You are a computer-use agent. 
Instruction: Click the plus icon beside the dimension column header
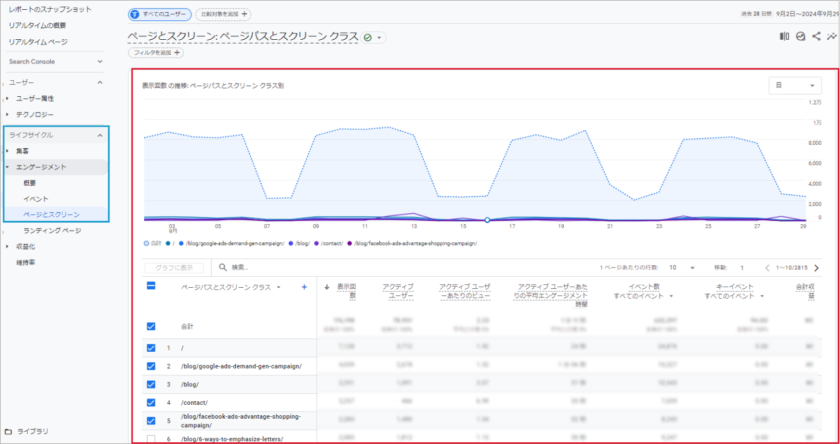pyautogui.click(x=305, y=287)
